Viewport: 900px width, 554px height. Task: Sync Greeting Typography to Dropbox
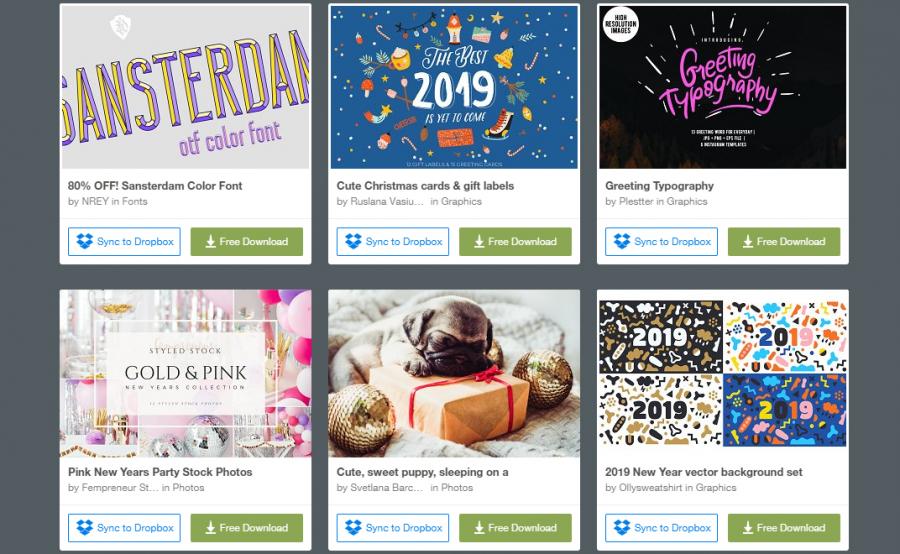click(661, 242)
